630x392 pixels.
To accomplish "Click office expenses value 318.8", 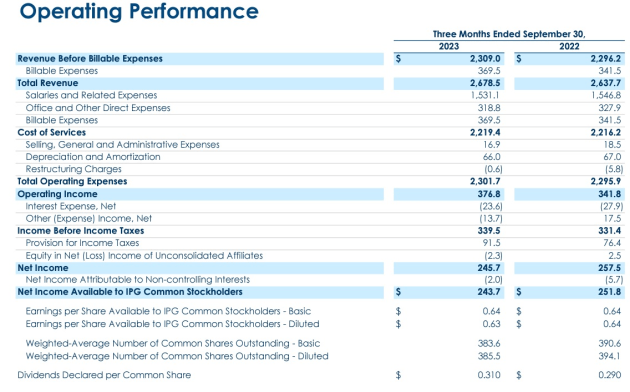I will tap(489, 108).
